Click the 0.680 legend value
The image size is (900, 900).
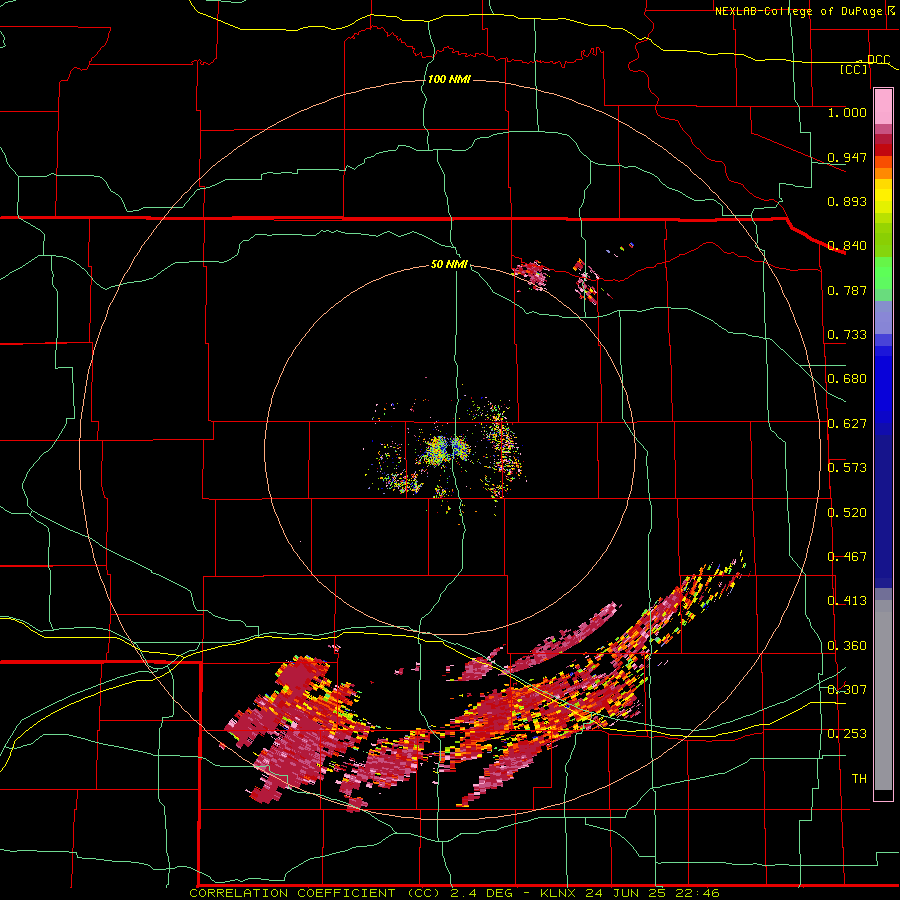[x=847, y=379]
